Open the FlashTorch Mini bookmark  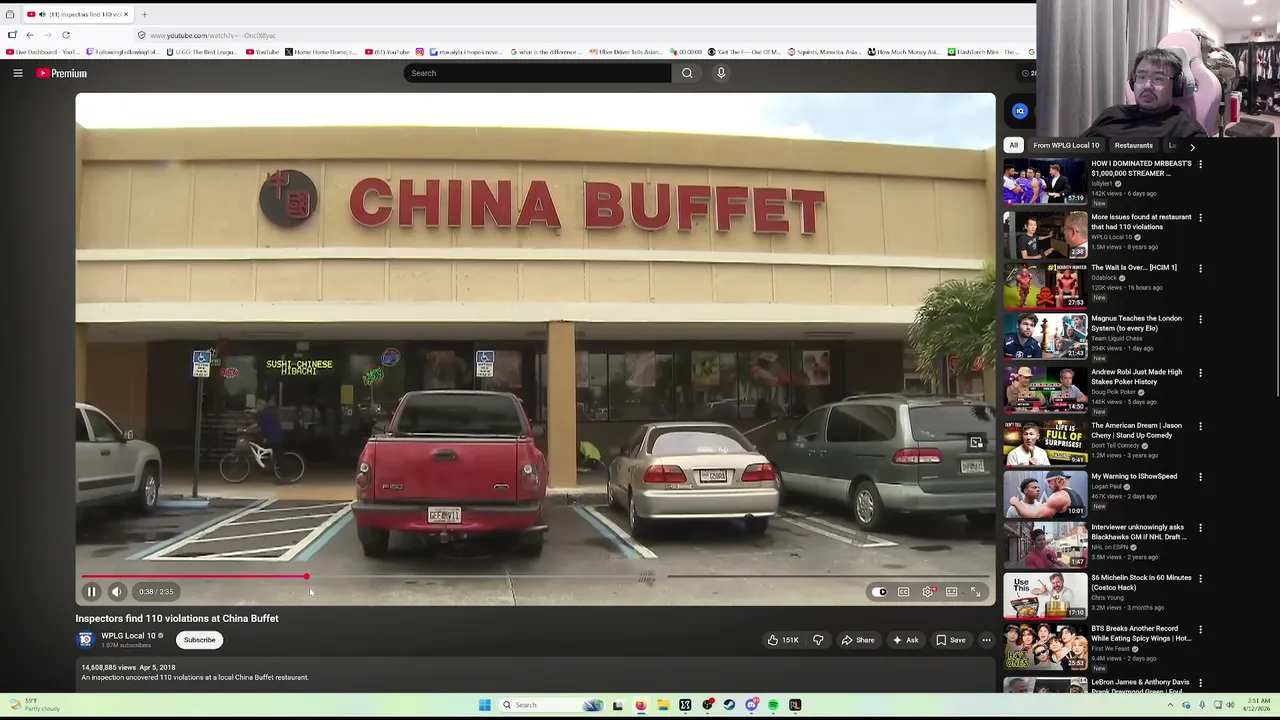click(x=984, y=52)
